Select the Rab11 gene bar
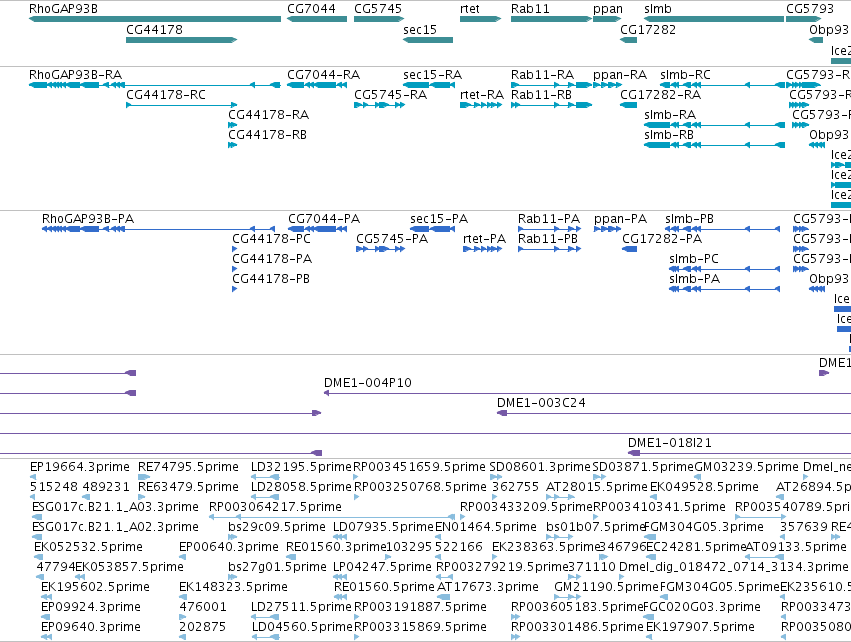 click(x=551, y=19)
